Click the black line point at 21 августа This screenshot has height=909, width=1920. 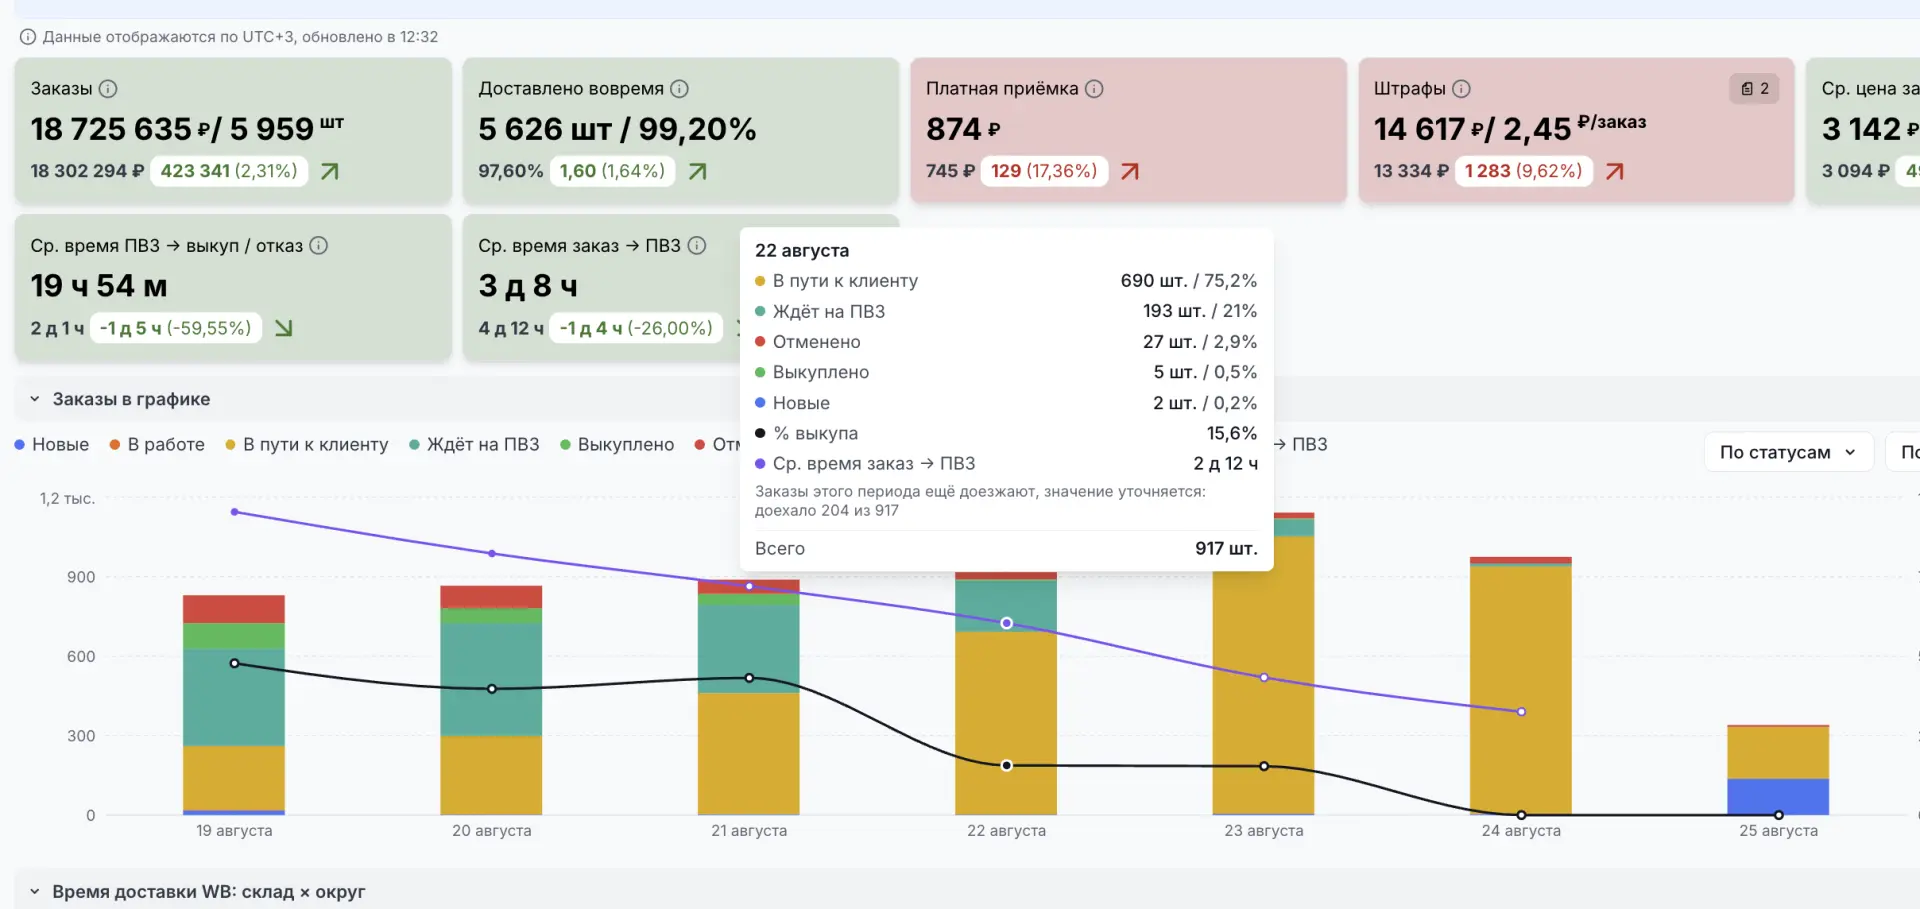[749, 678]
